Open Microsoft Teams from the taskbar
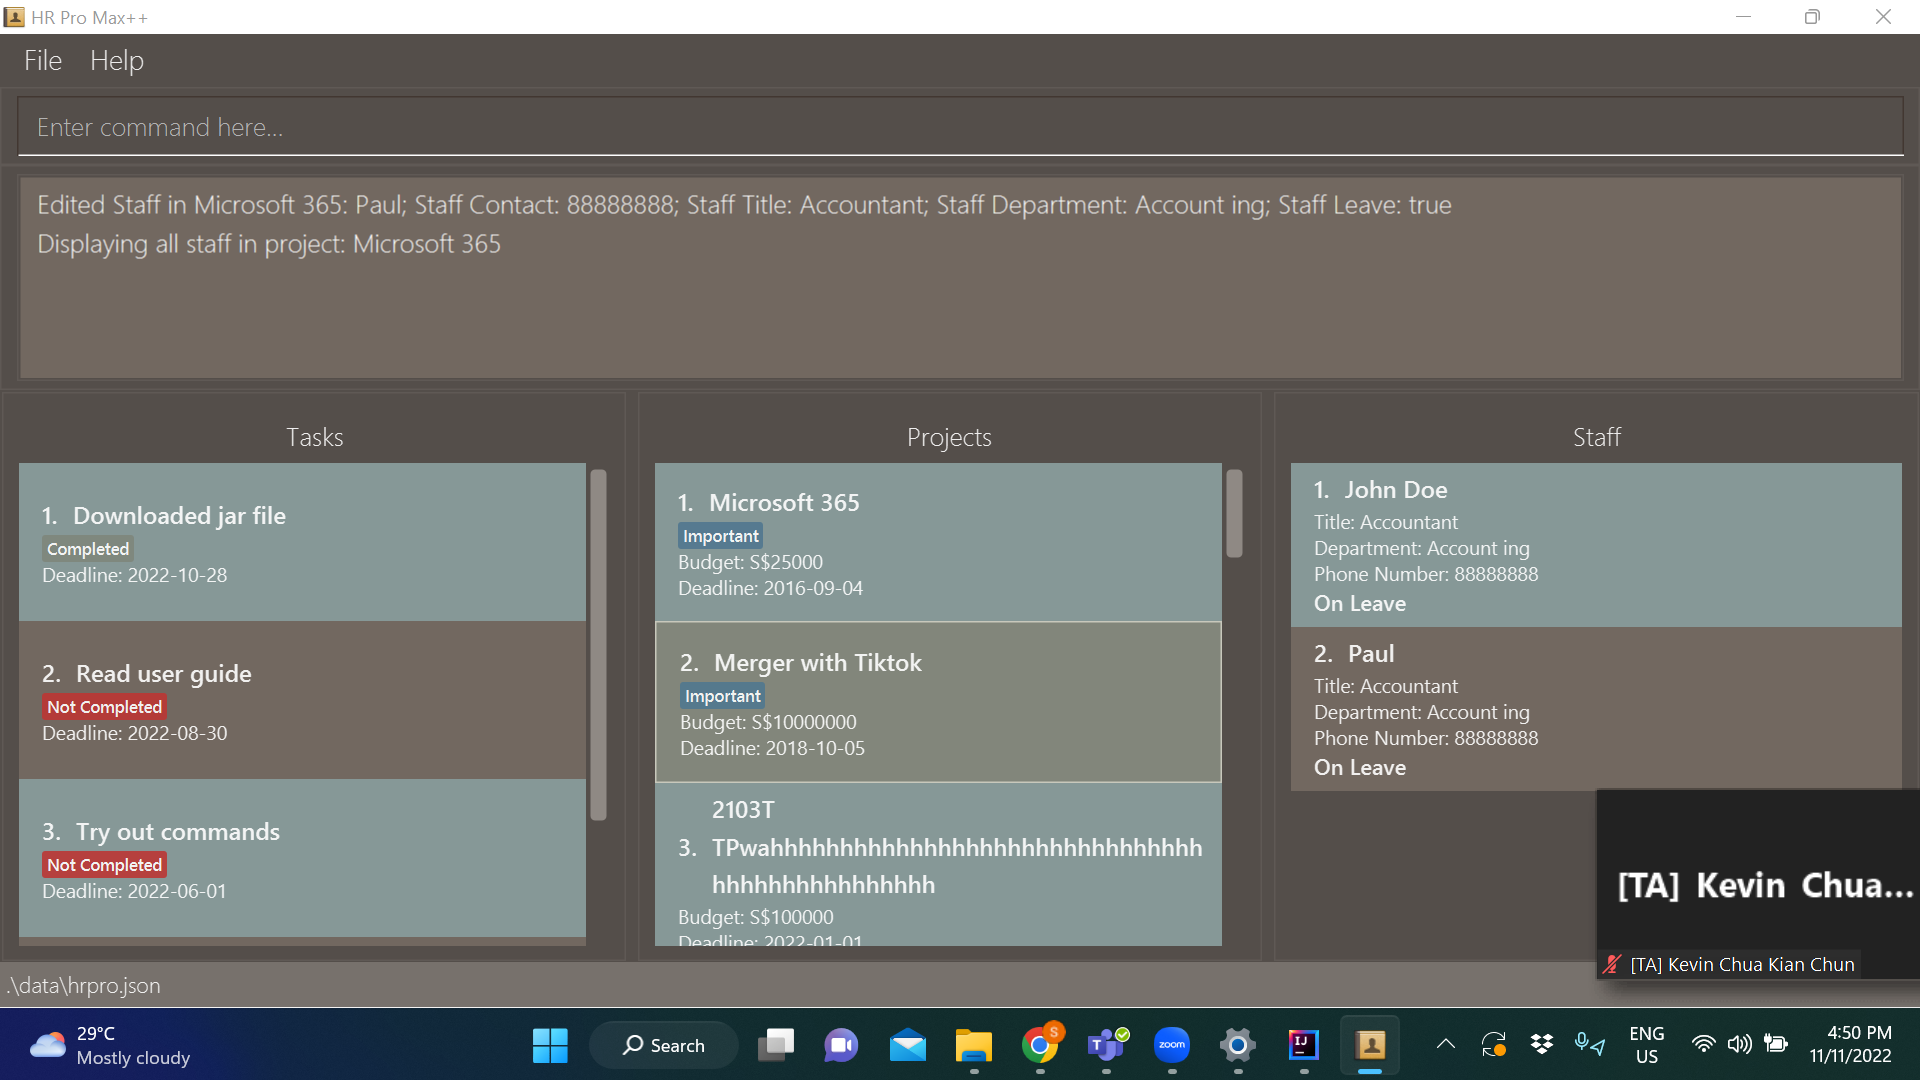 pos(1106,1045)
